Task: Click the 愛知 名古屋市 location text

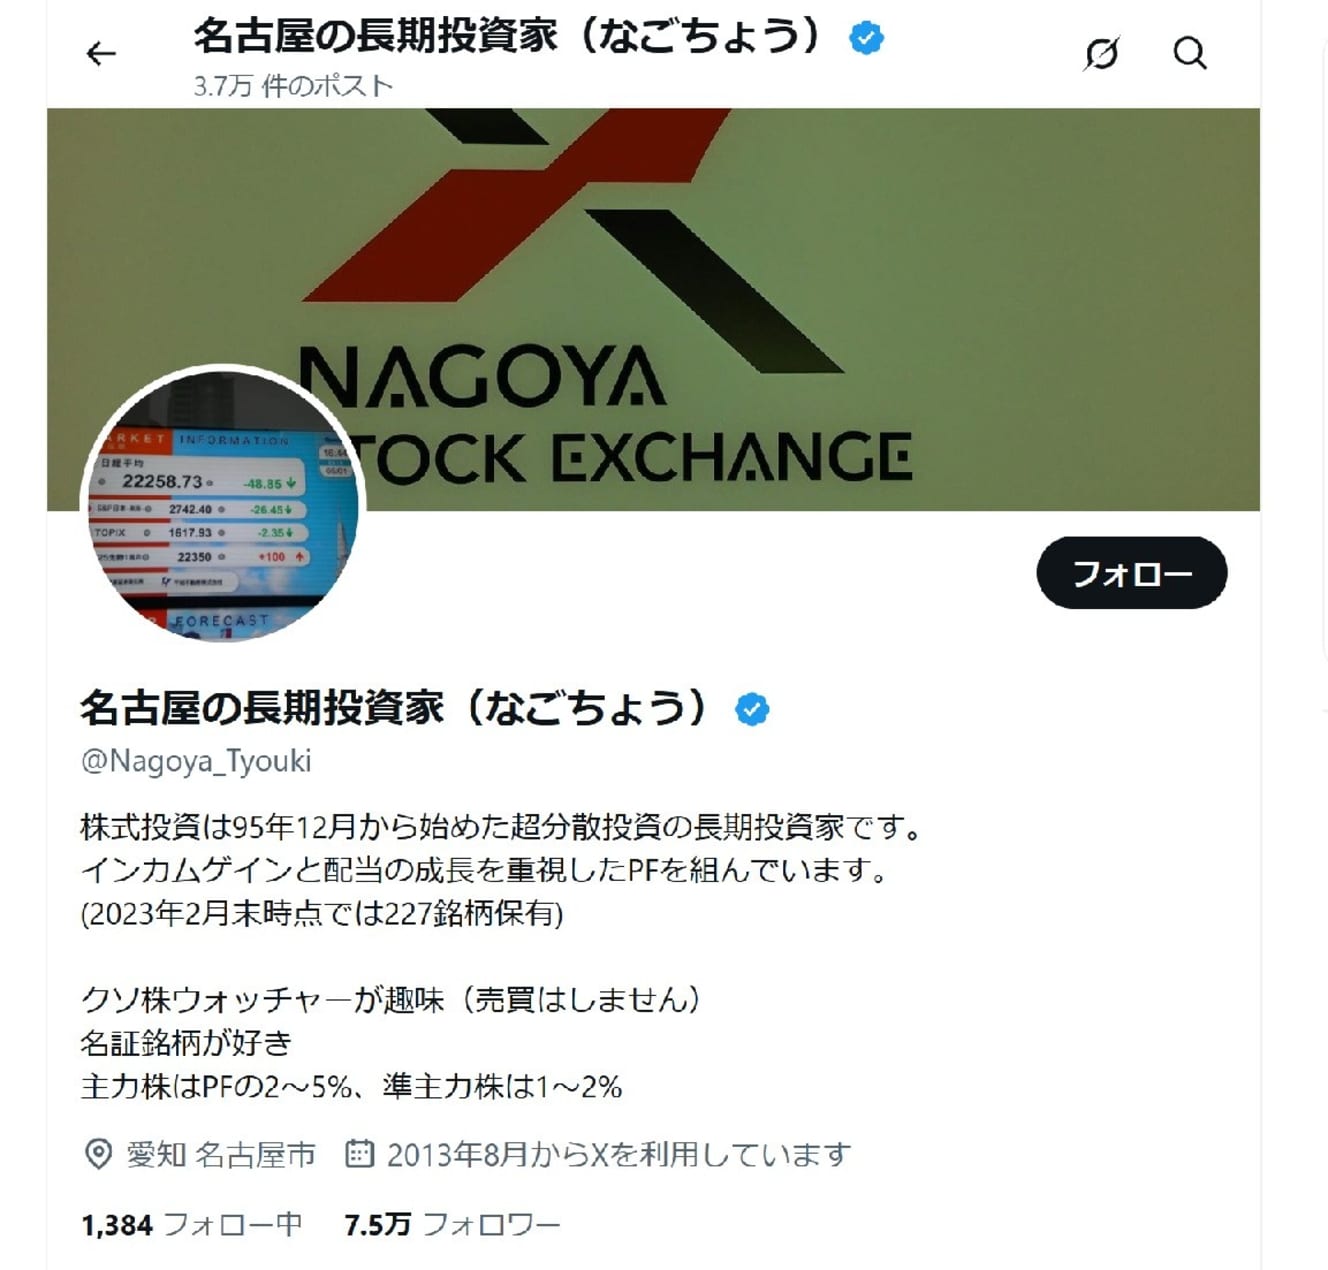Action: tap(220, 1154)
